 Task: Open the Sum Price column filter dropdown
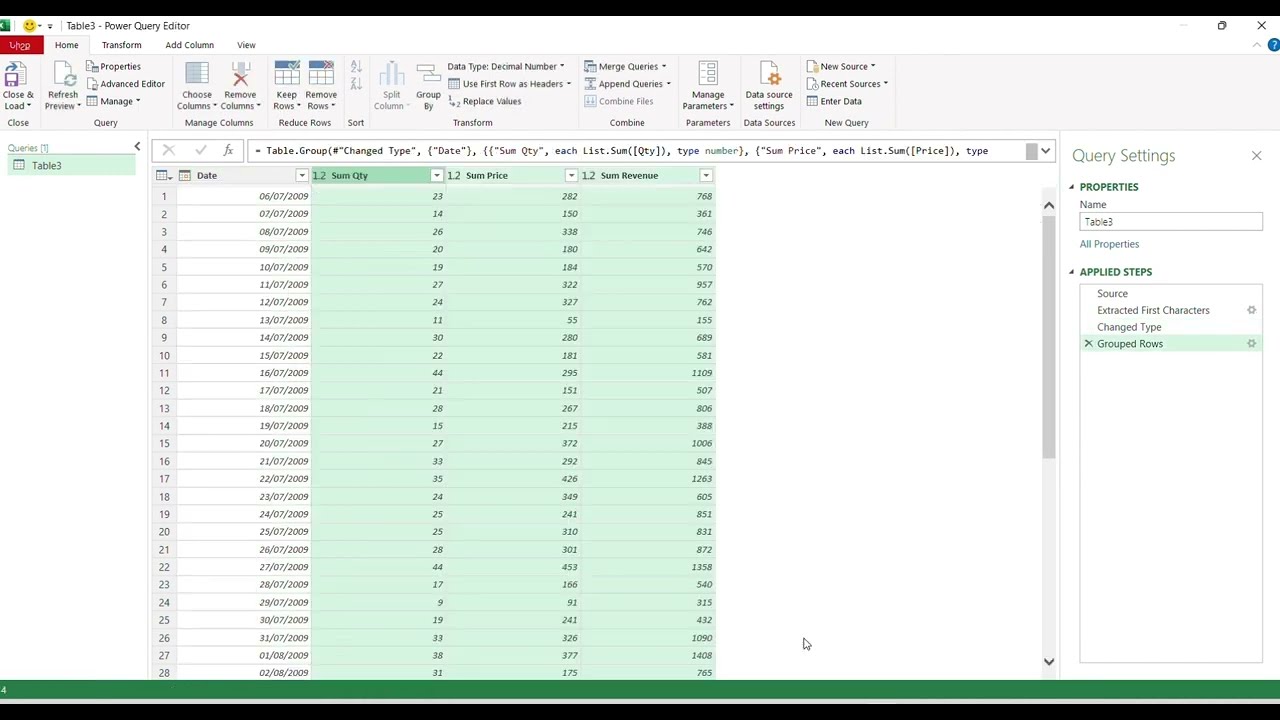tap(571, 176)
